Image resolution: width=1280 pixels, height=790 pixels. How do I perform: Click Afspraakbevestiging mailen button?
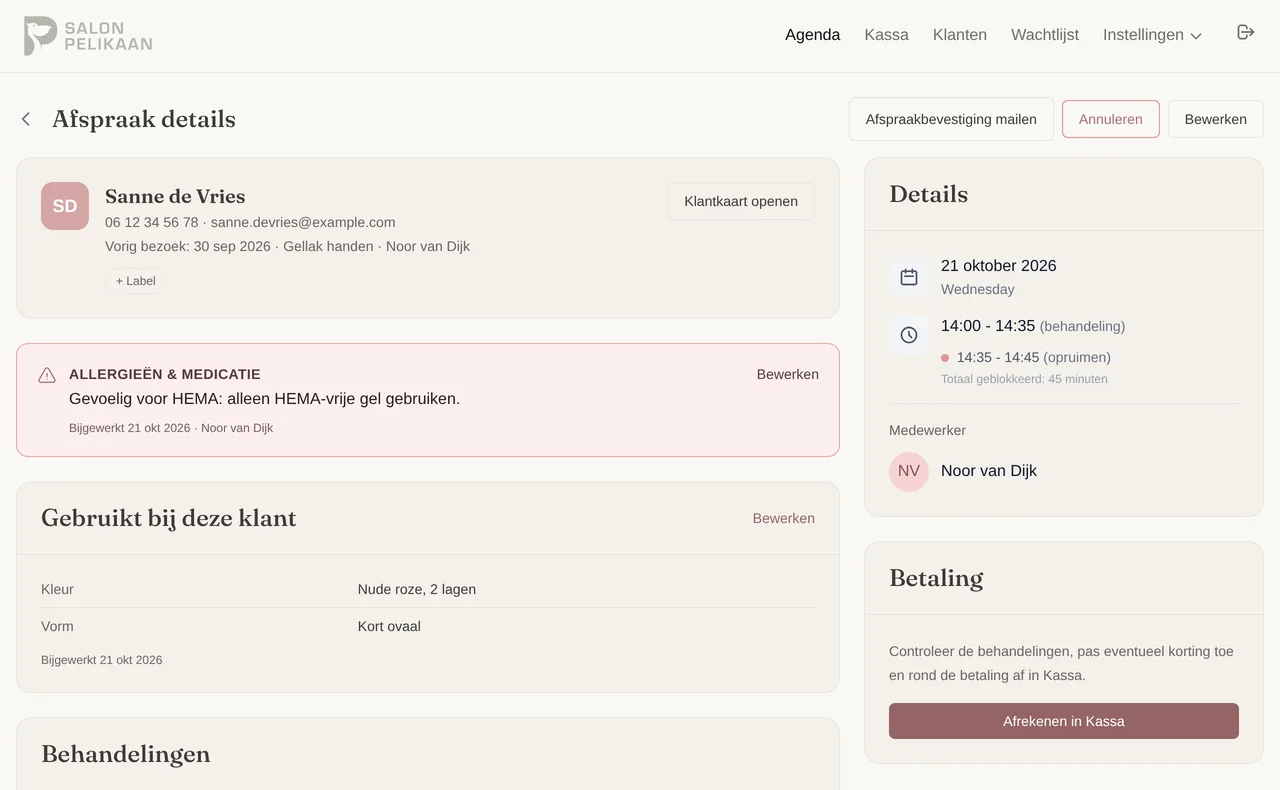click(x=951, y=119)
